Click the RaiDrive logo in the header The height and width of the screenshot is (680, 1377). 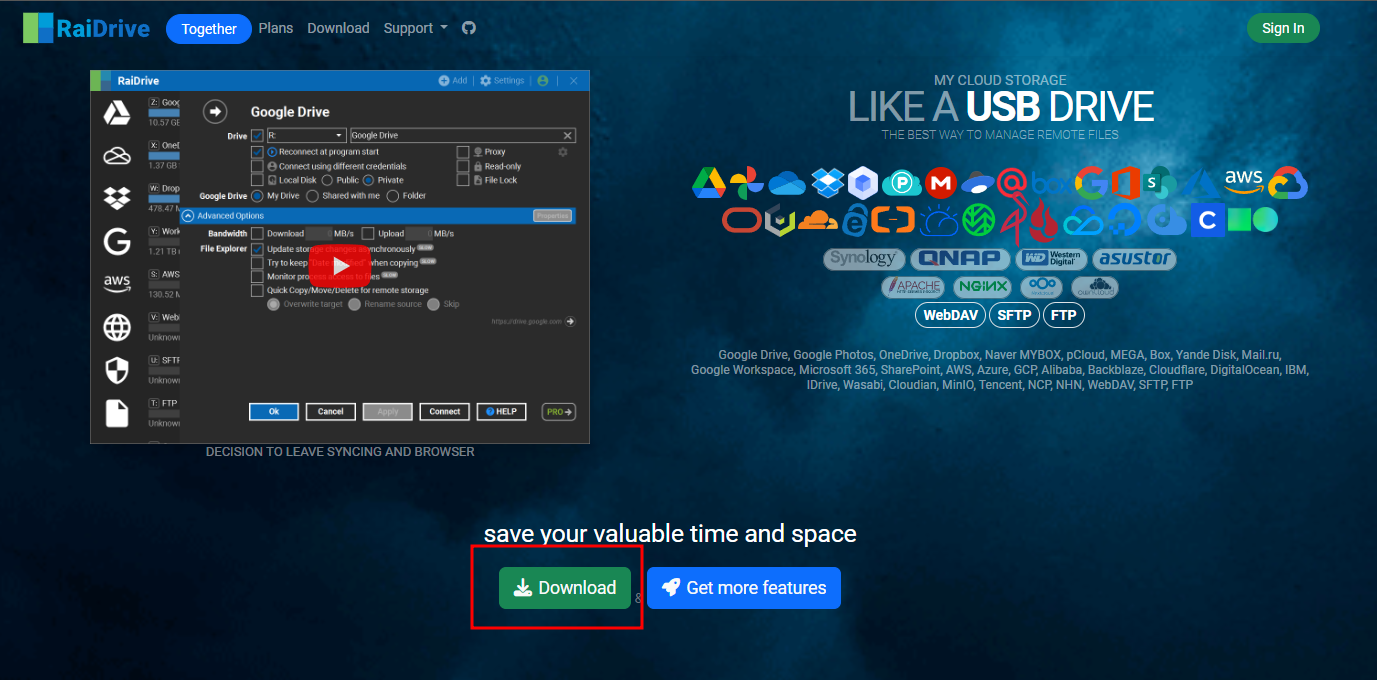pos(87,28)
